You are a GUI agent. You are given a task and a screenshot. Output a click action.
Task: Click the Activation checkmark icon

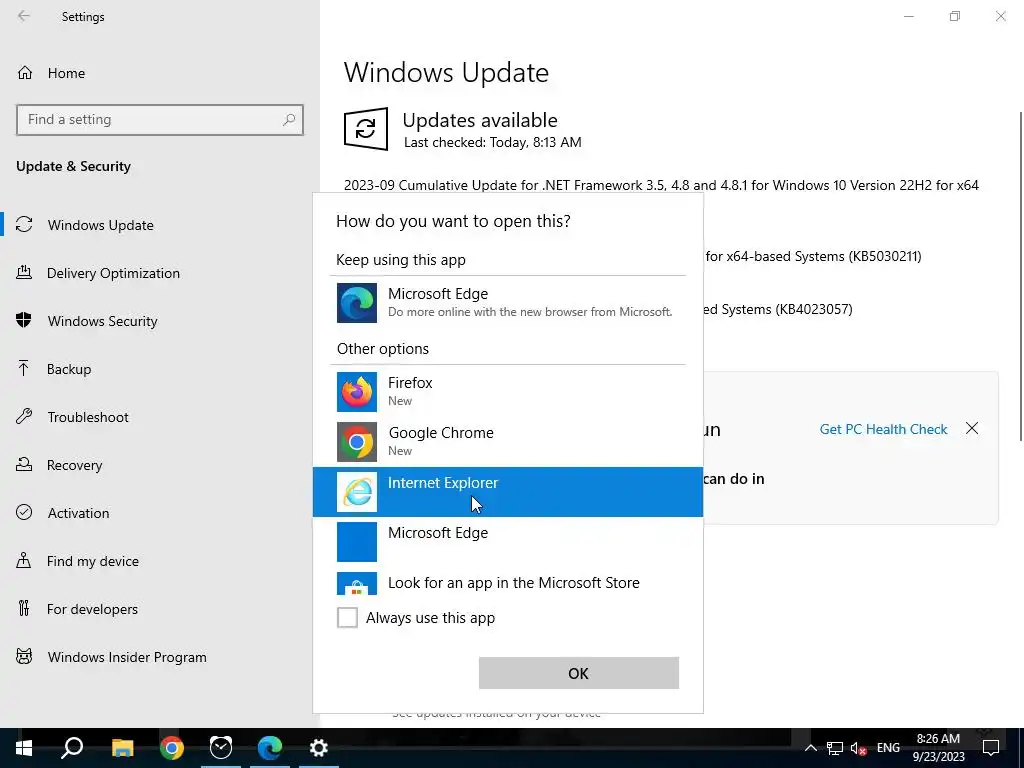click(24, 512)
